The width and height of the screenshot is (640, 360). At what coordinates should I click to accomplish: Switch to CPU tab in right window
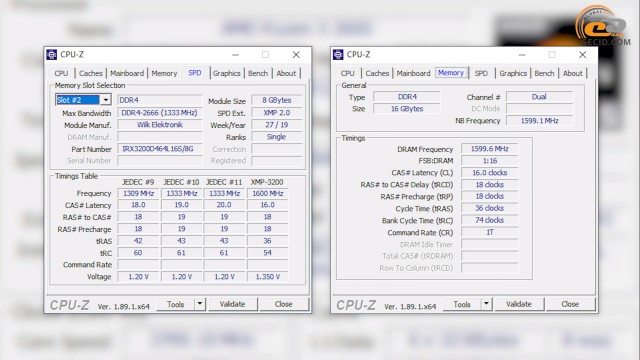[348, 73]
